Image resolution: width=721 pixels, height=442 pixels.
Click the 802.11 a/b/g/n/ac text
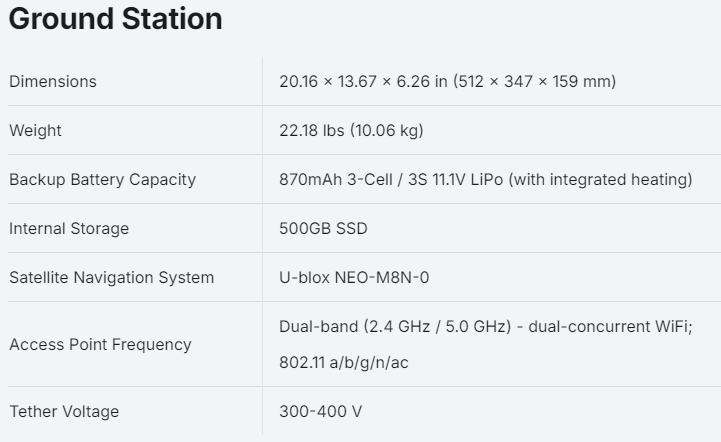pyautogui.click(x=343, y=362)
